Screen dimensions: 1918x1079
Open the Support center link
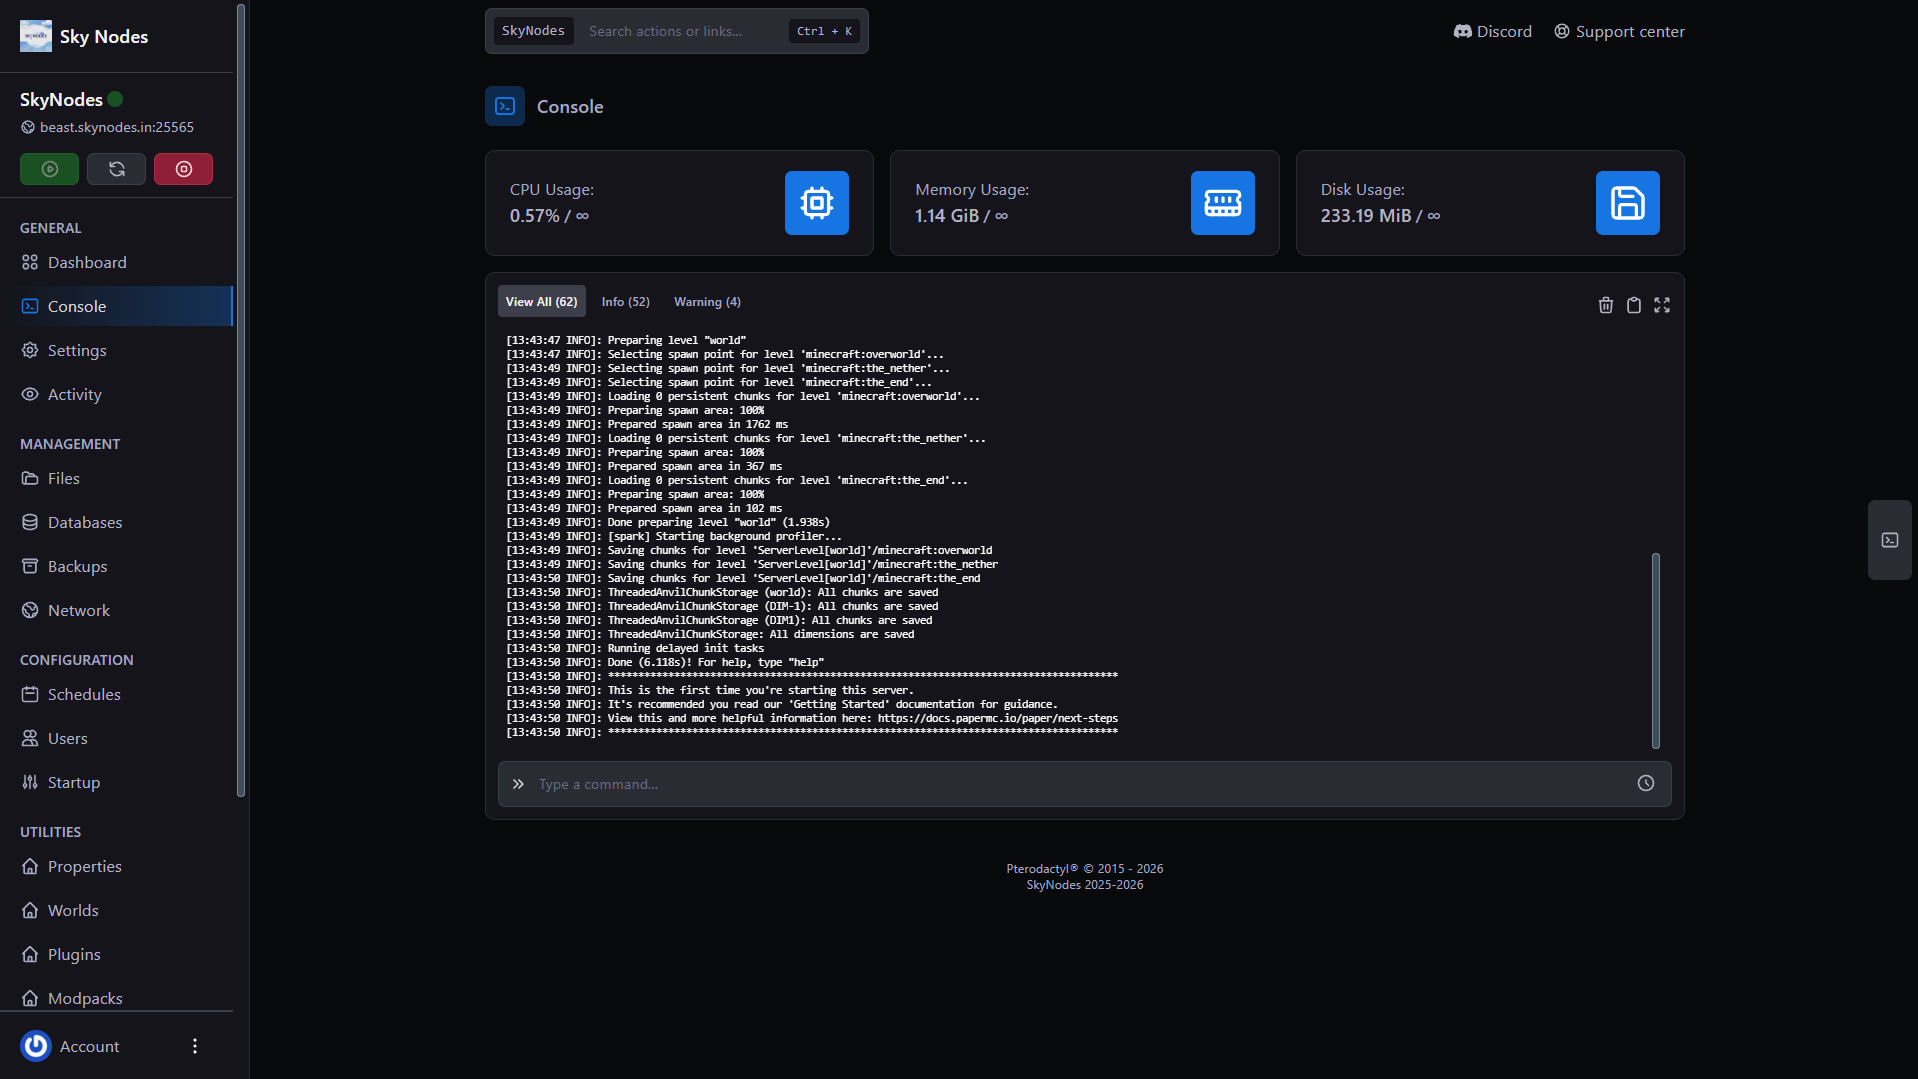[1619, 31]
